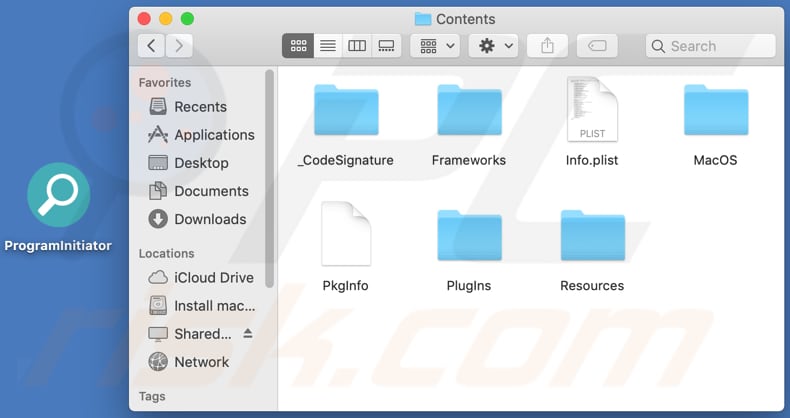Screen dimensions: 790x418
Task: Go forward with the right chevron button
Action: pyautogui.click(x=179, y=46)
